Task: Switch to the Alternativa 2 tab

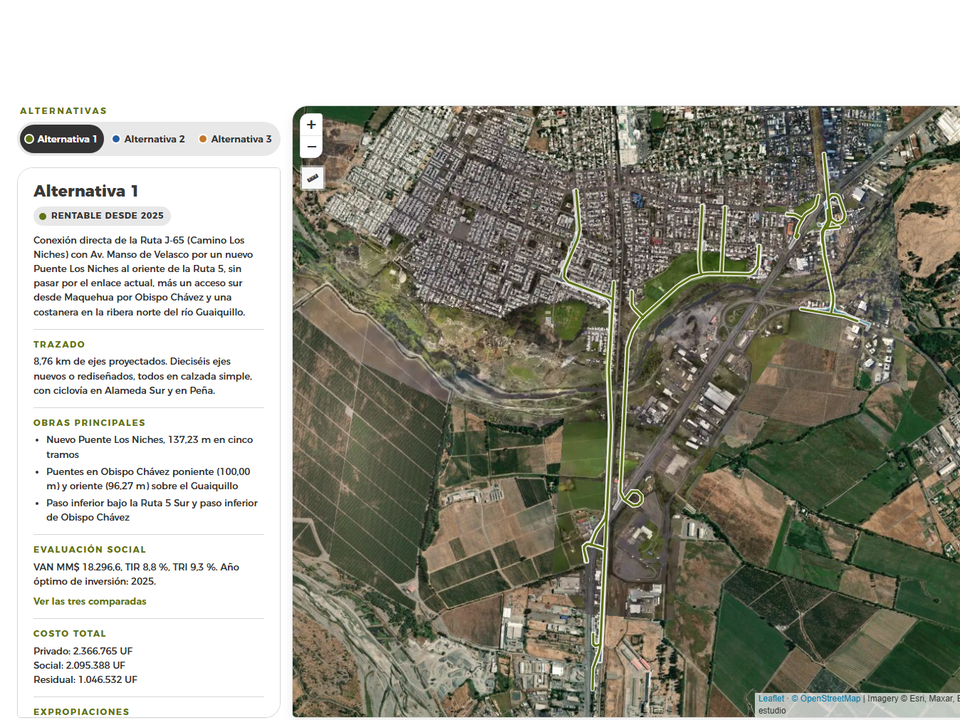Action: 149,139
